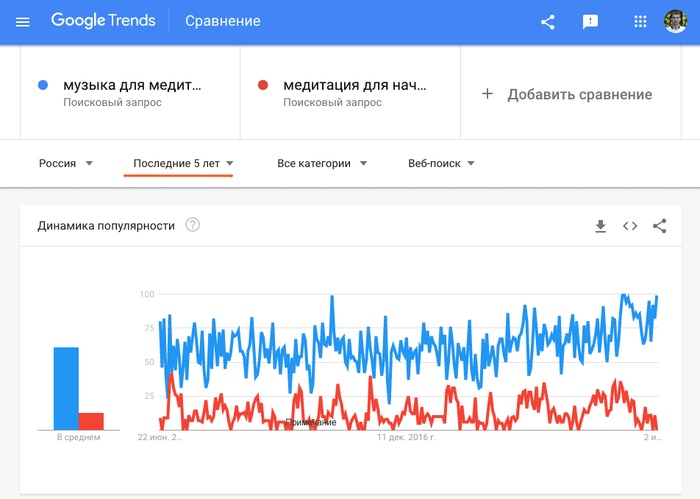Edit the музыка для медит… search term

pos(132,85)
